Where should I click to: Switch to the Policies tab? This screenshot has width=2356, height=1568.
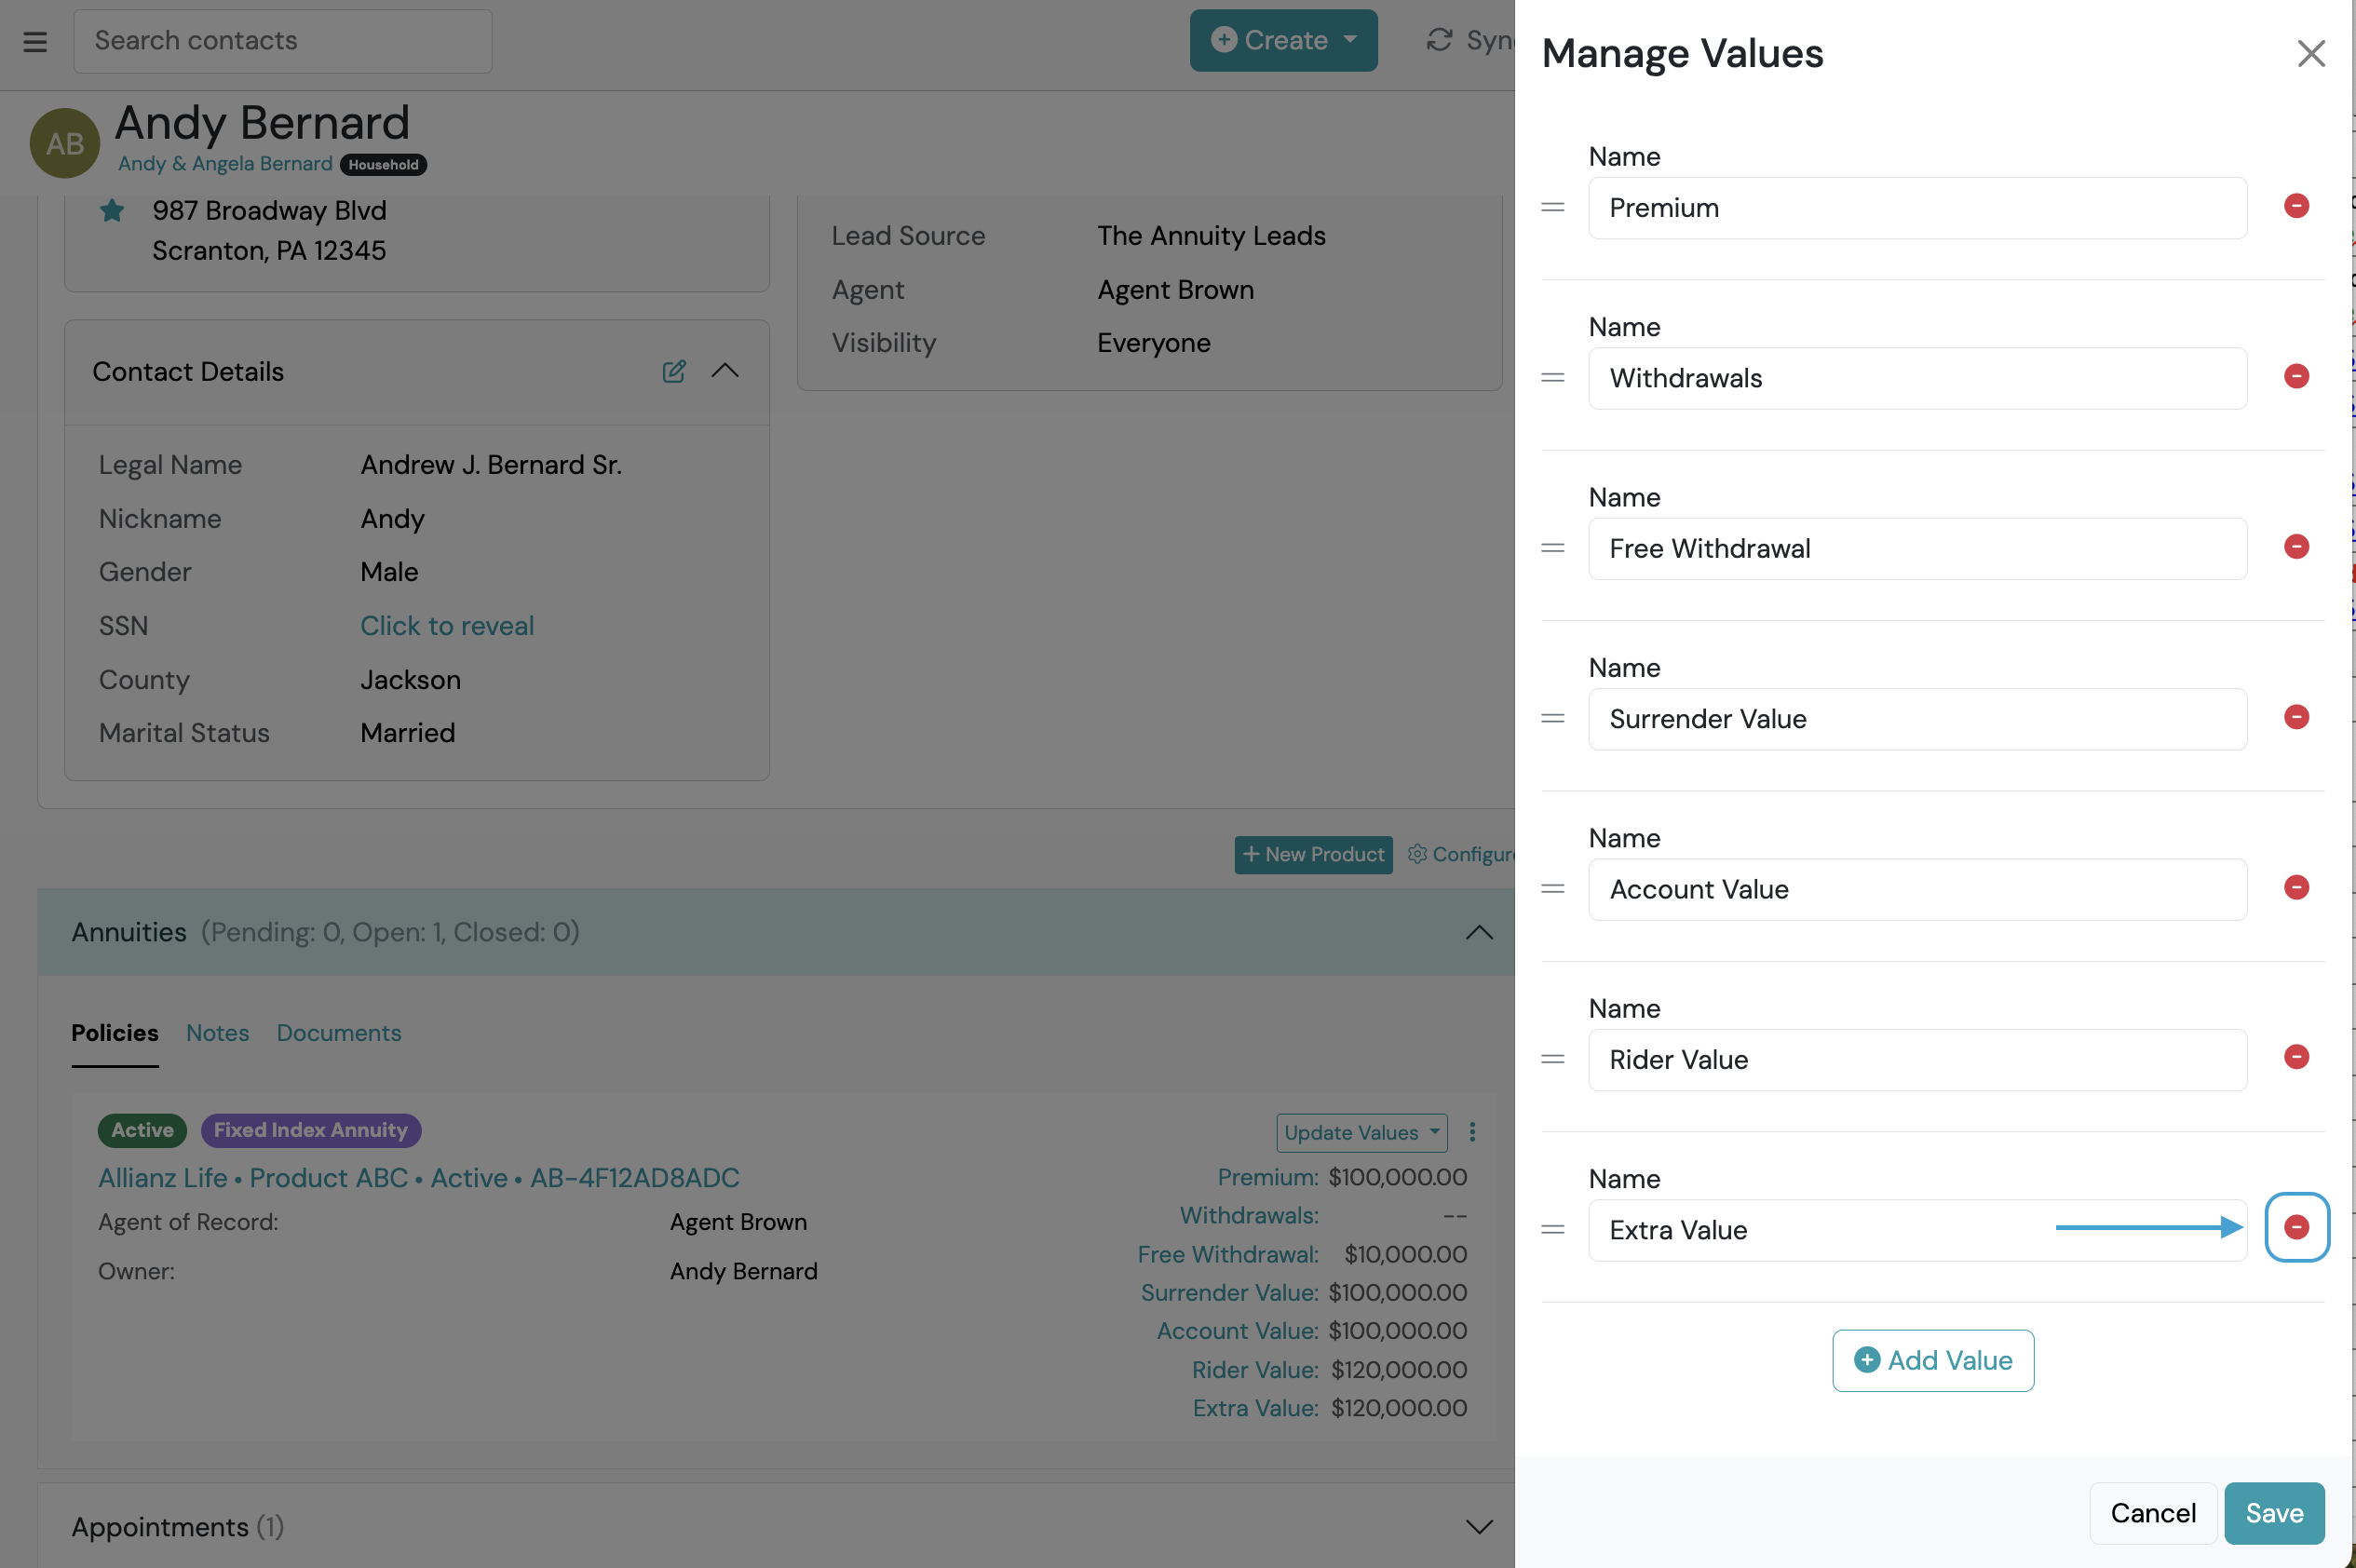pos(115,1033)
